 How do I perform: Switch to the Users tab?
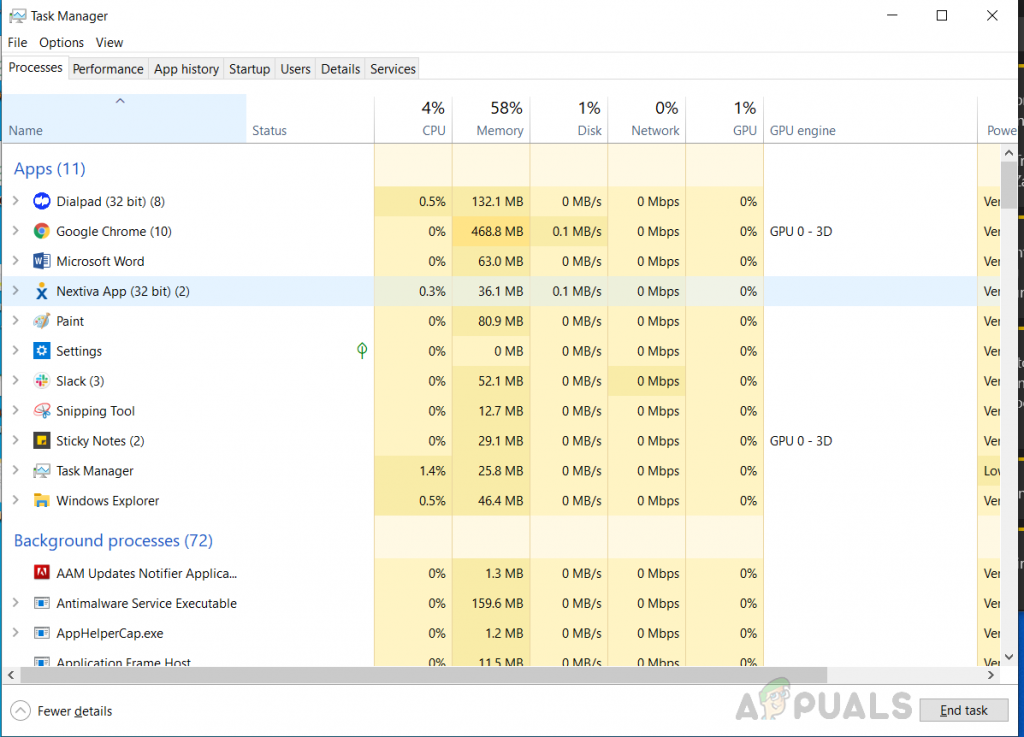[295, 69]
